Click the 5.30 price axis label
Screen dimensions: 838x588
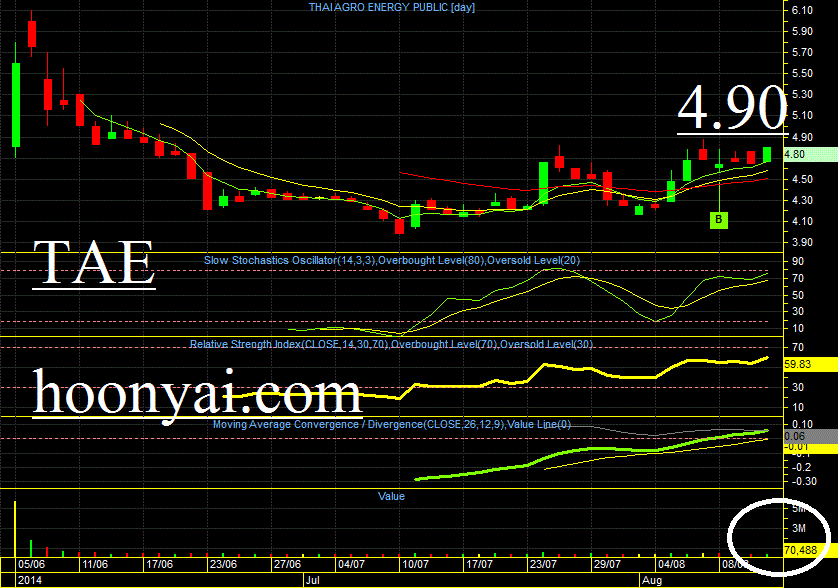click(x=802, y=94)
